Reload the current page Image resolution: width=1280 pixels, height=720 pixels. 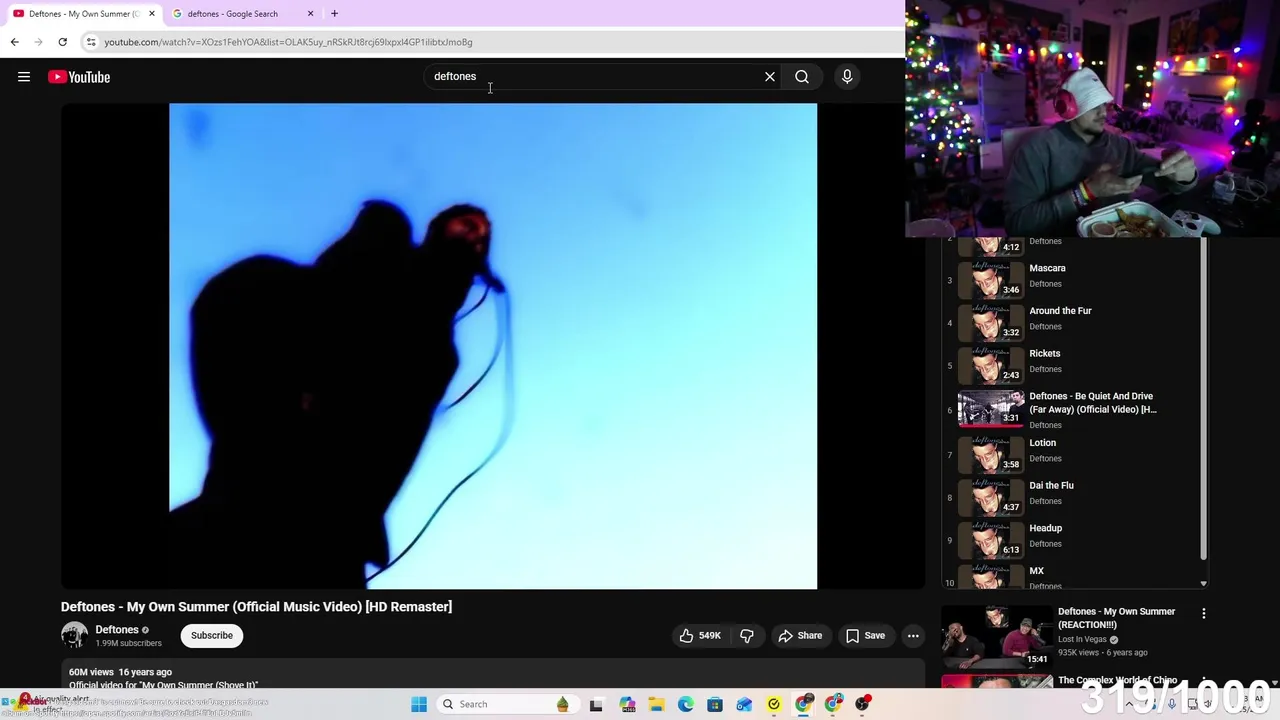[62, 42]
